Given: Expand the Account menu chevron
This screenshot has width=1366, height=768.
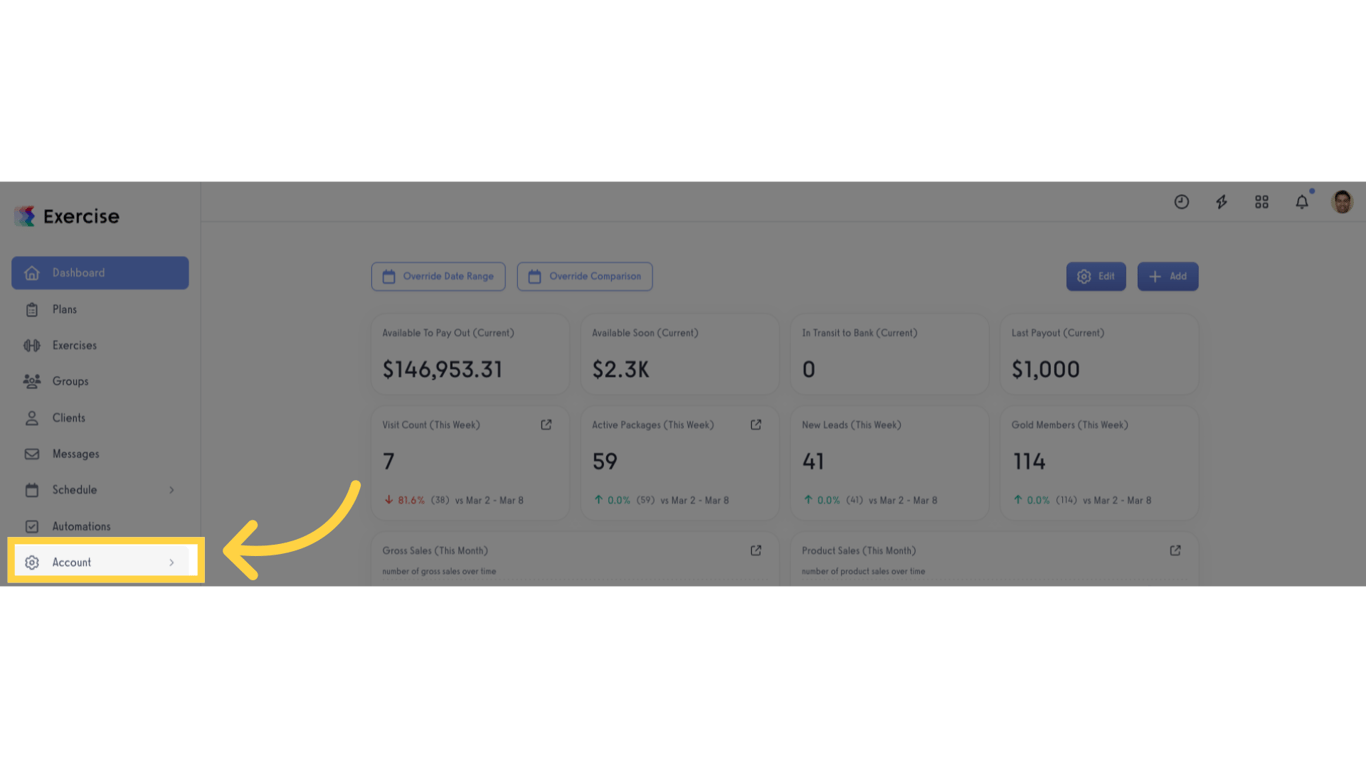Looking at the screenshot, I should click(x=172, y=563).
